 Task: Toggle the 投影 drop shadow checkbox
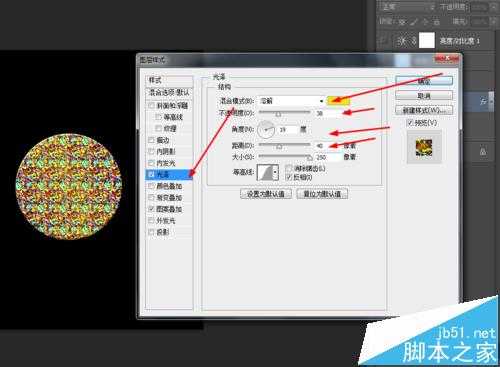point(151,232)
